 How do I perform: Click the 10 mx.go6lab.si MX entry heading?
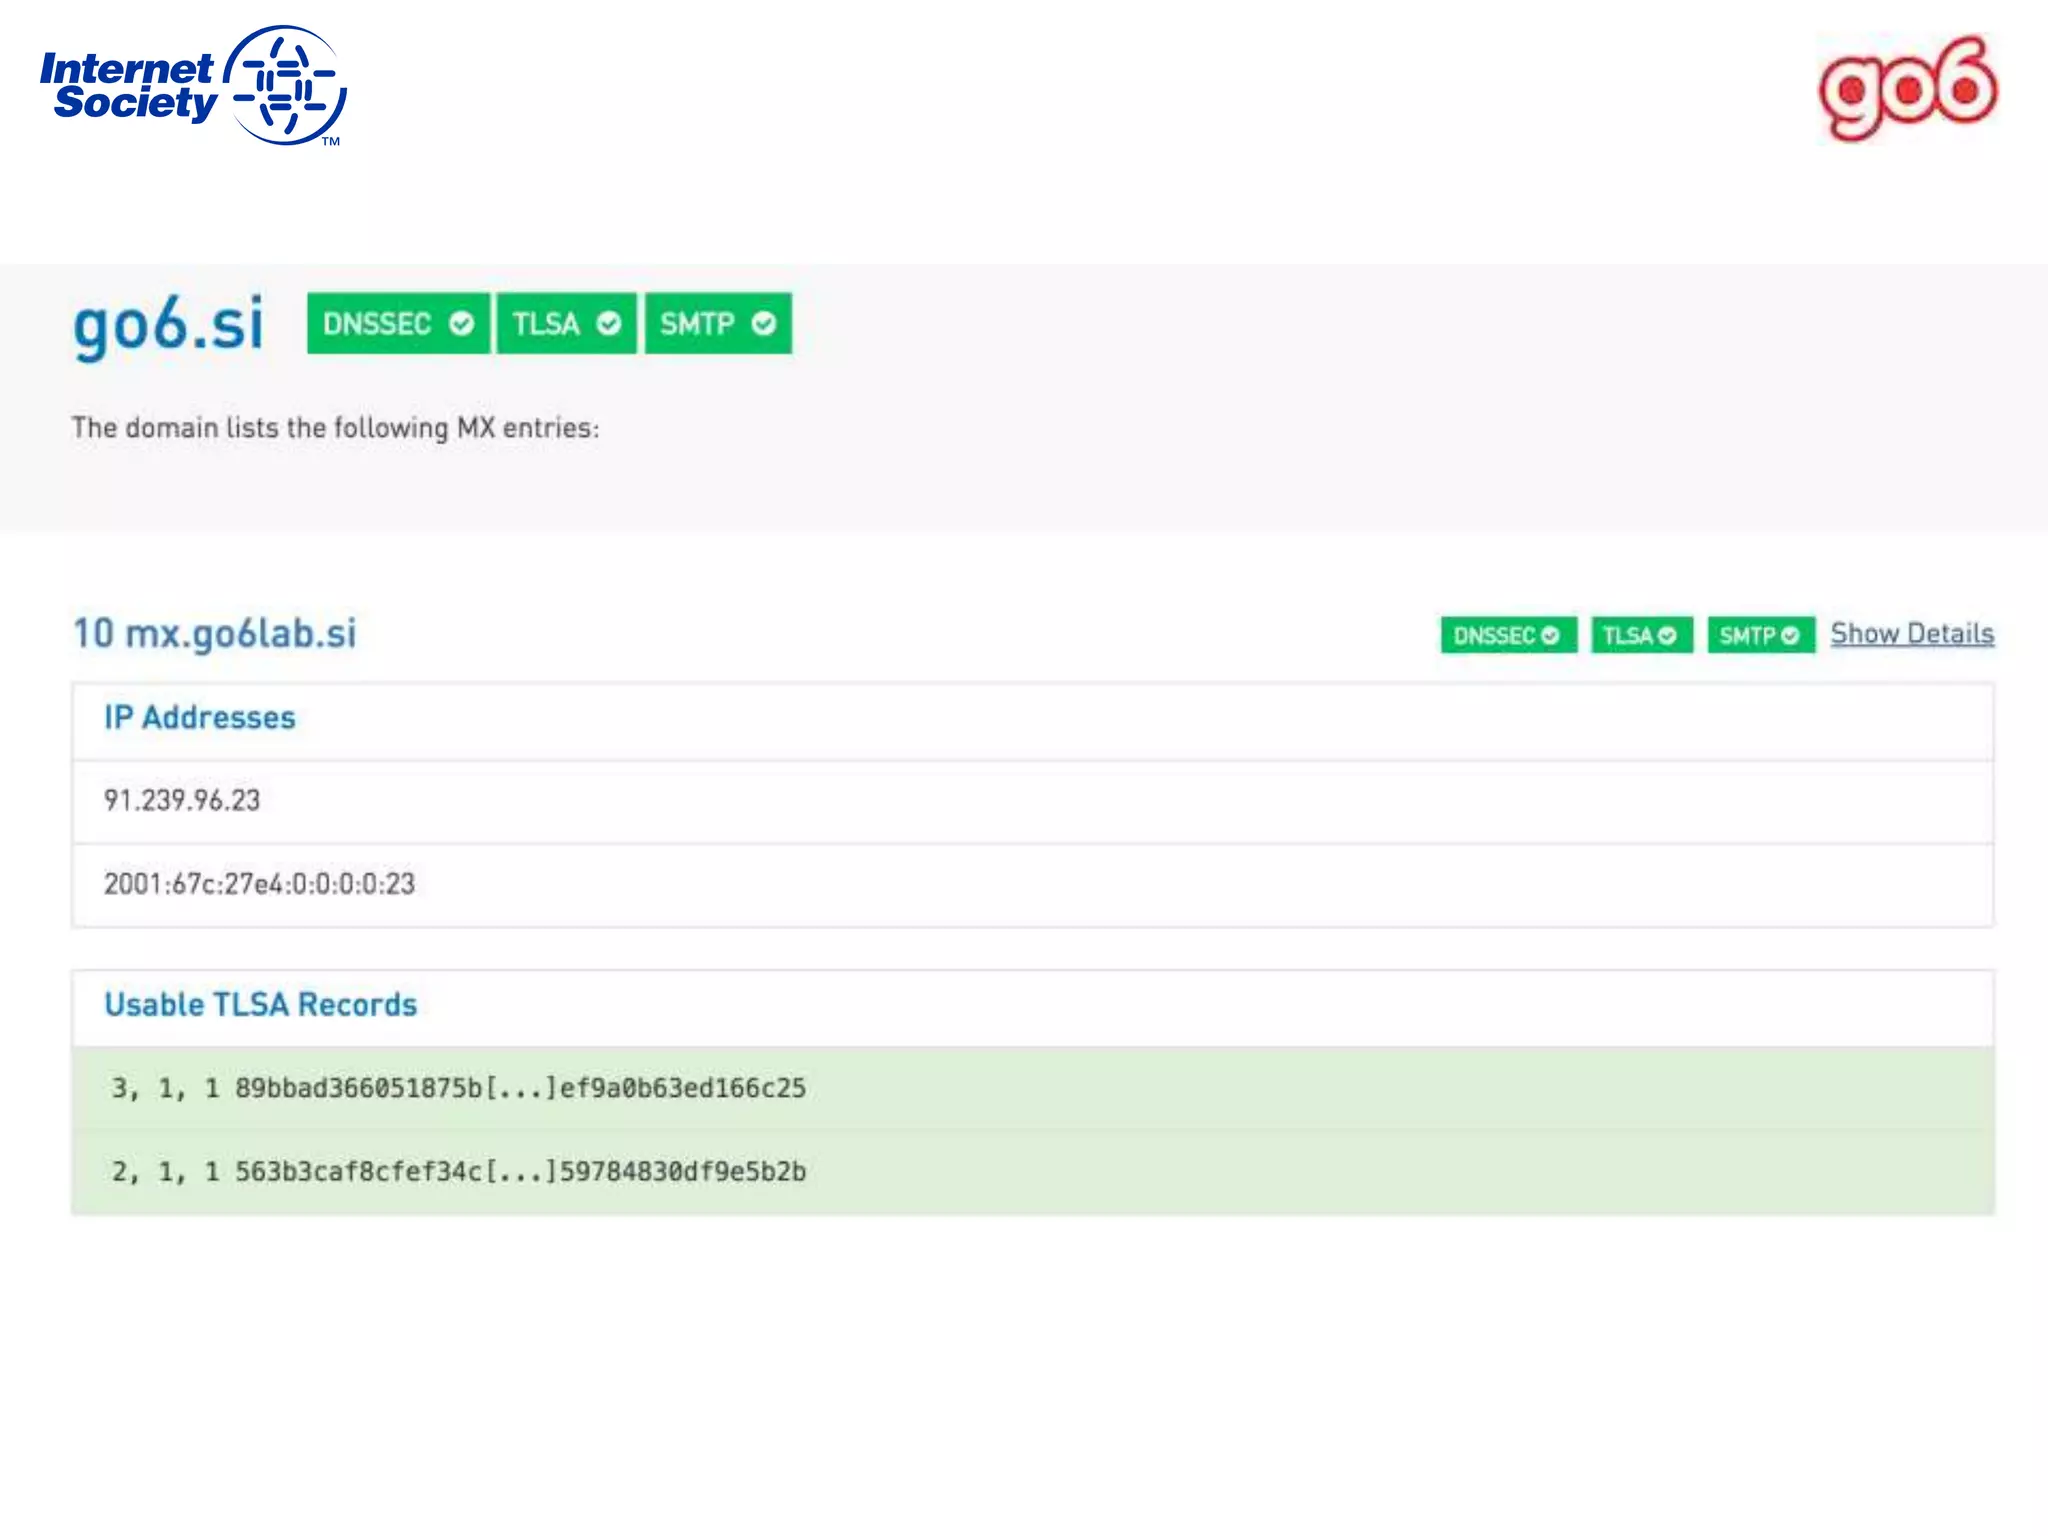coord(215,633)
